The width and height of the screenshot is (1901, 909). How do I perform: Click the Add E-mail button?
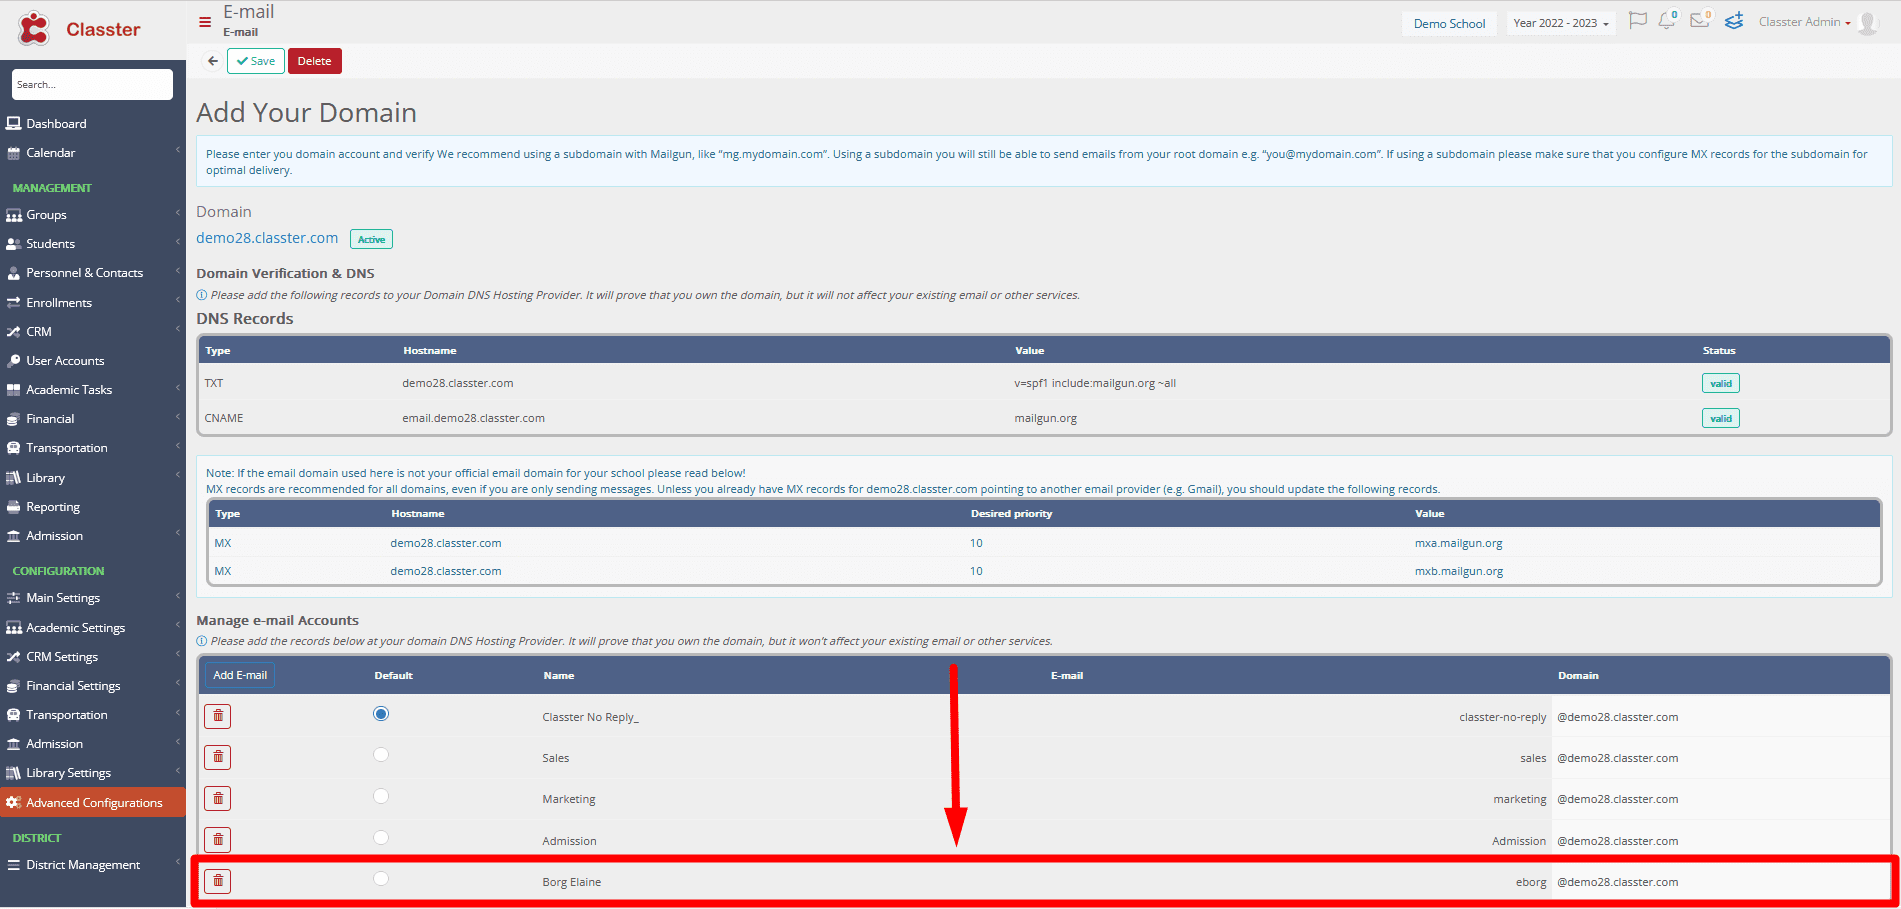pyautogui.click(x=240, y=675)
